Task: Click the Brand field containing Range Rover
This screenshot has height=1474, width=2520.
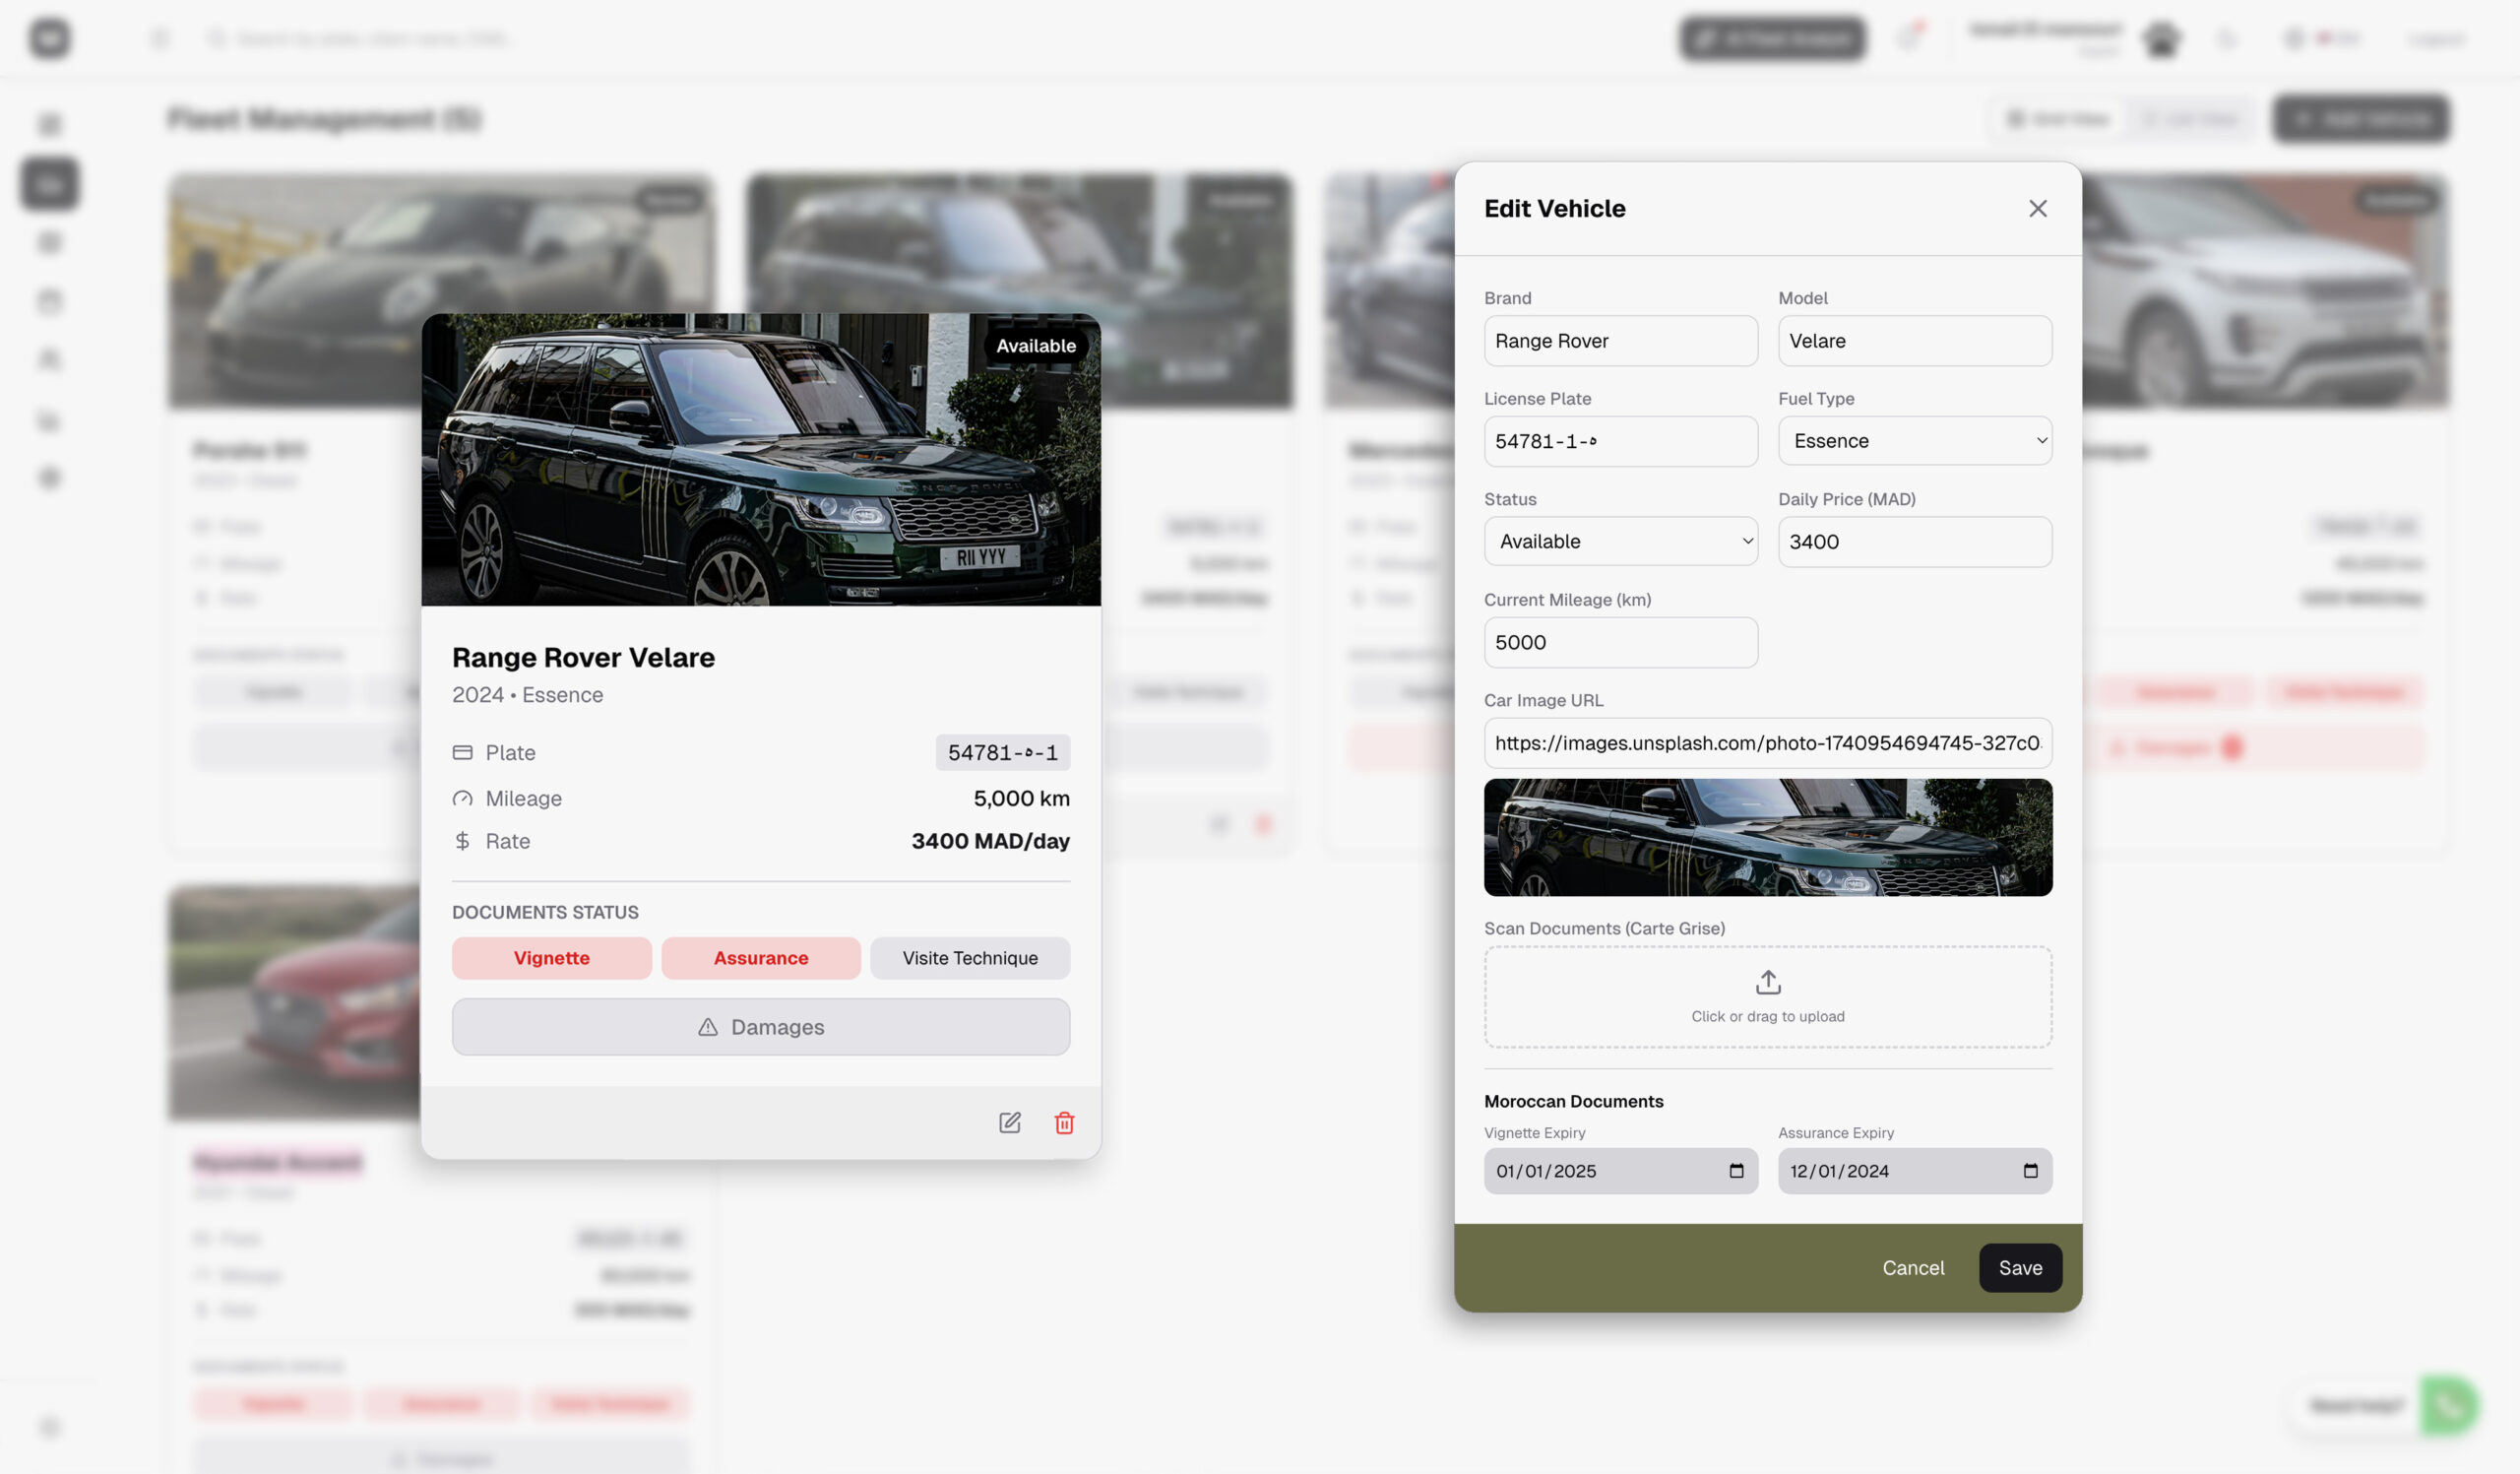Action: pyautogui.click(x=1620, y=341)
